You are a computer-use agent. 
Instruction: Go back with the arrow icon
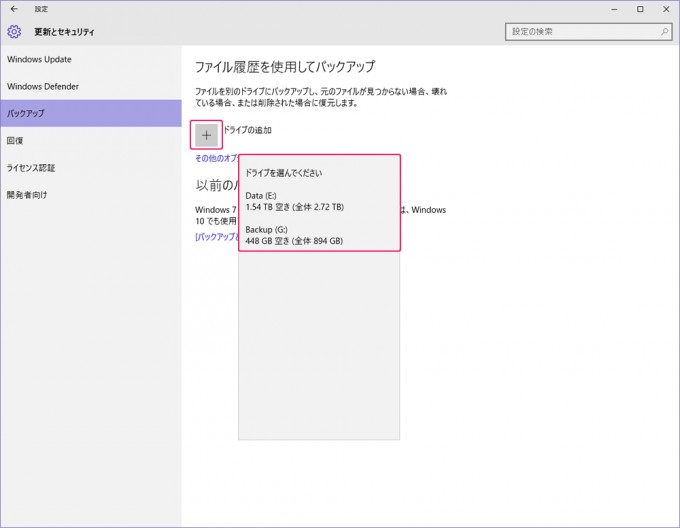point(14,9)
